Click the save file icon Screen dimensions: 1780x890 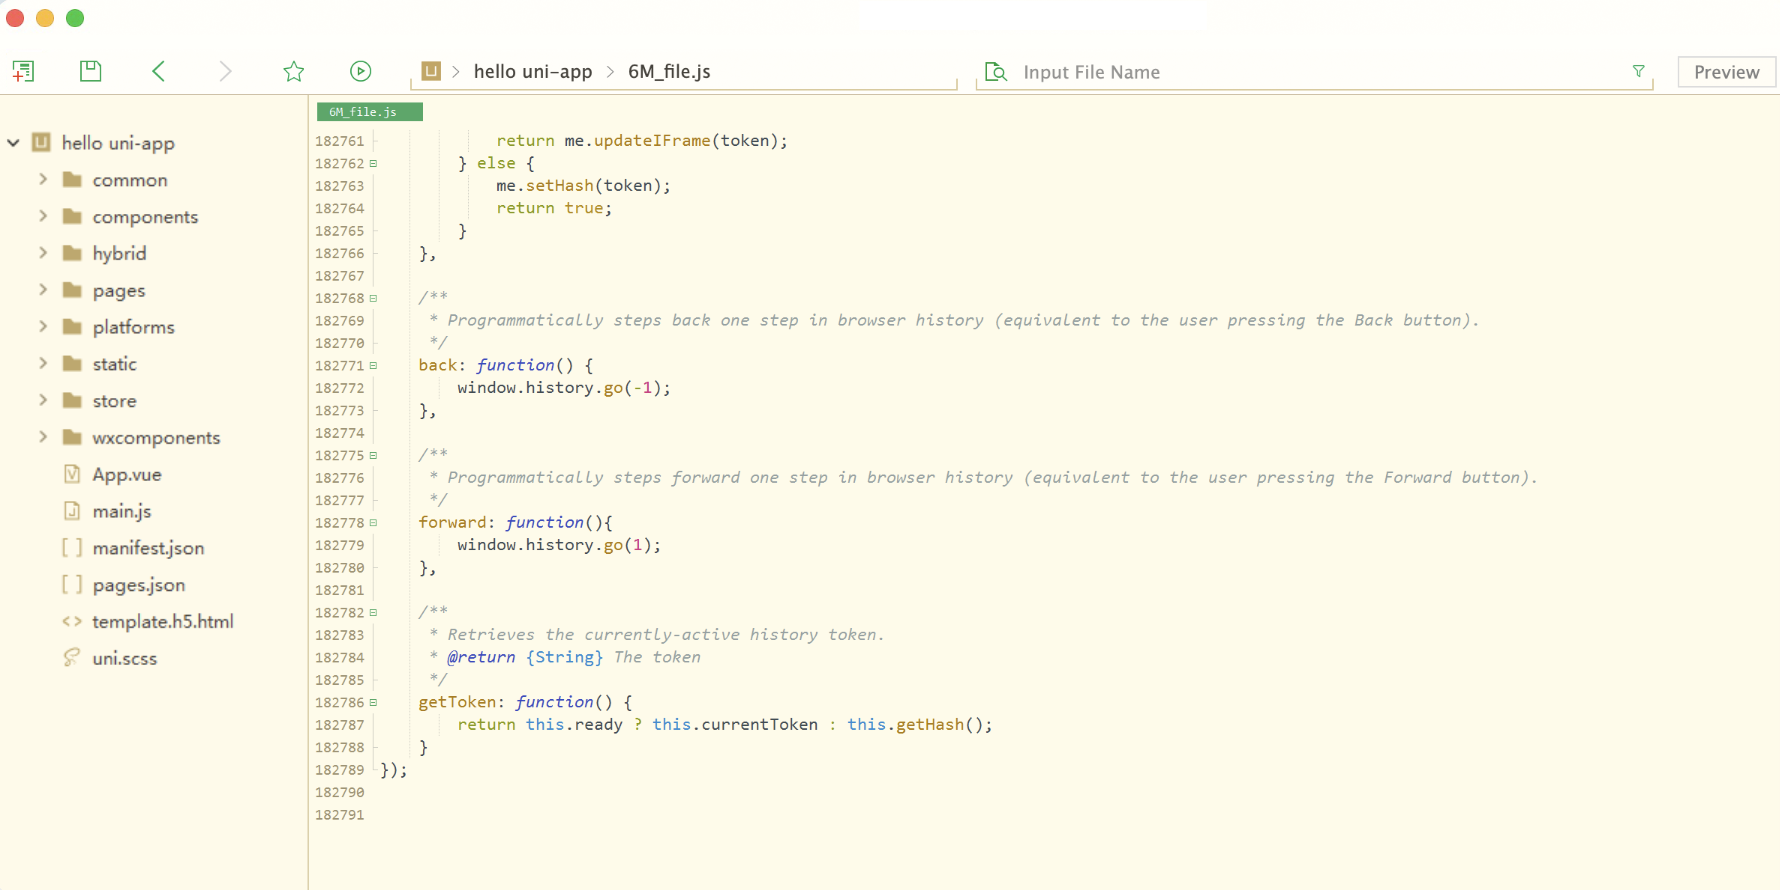coord(91,71)
